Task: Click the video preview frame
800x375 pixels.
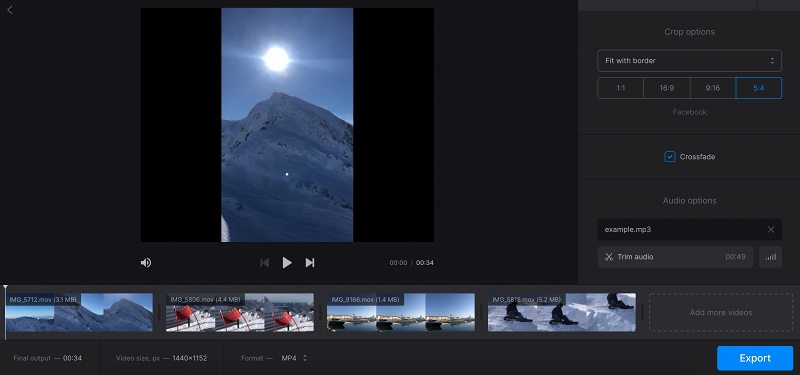Action: click(287, 124)
